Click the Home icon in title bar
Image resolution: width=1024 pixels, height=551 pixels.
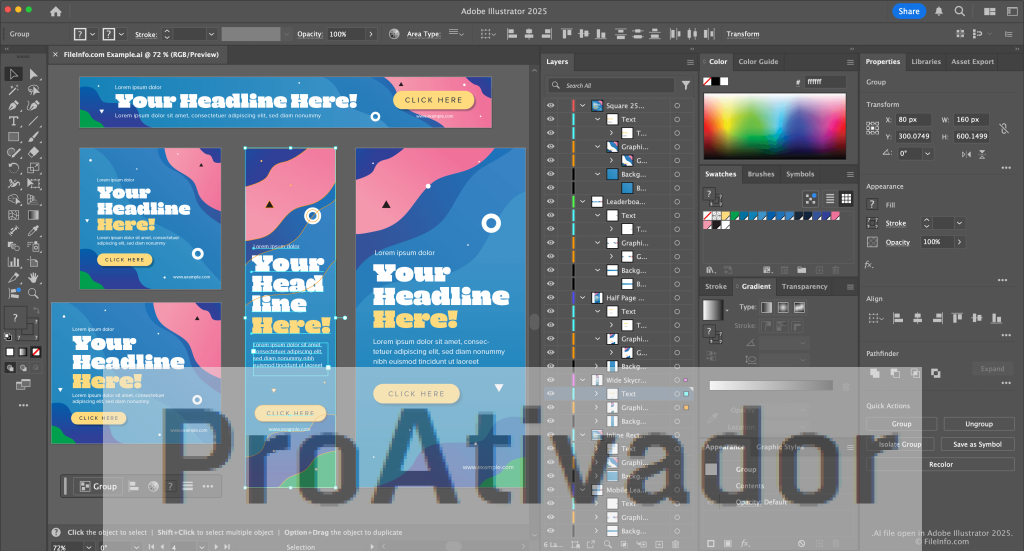pyautogui.click(x=56, y=11)
